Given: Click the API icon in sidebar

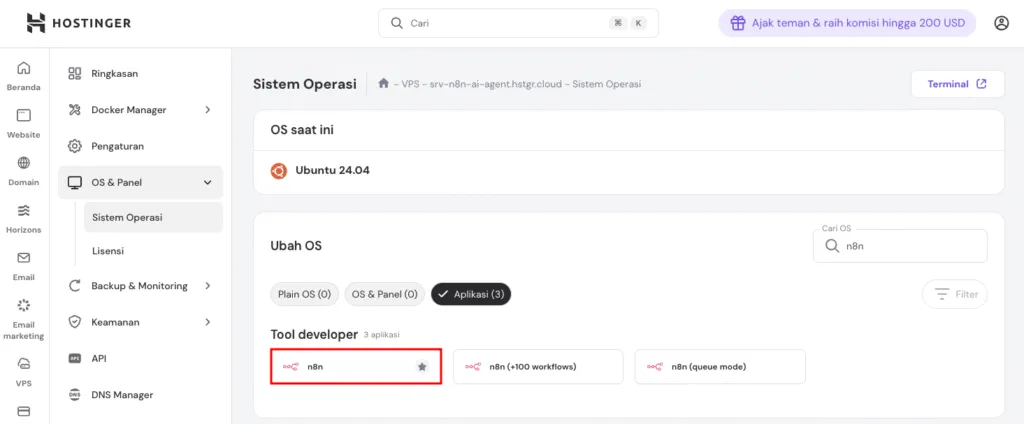Looking at the screenshot, I should (x=75, y=358).
